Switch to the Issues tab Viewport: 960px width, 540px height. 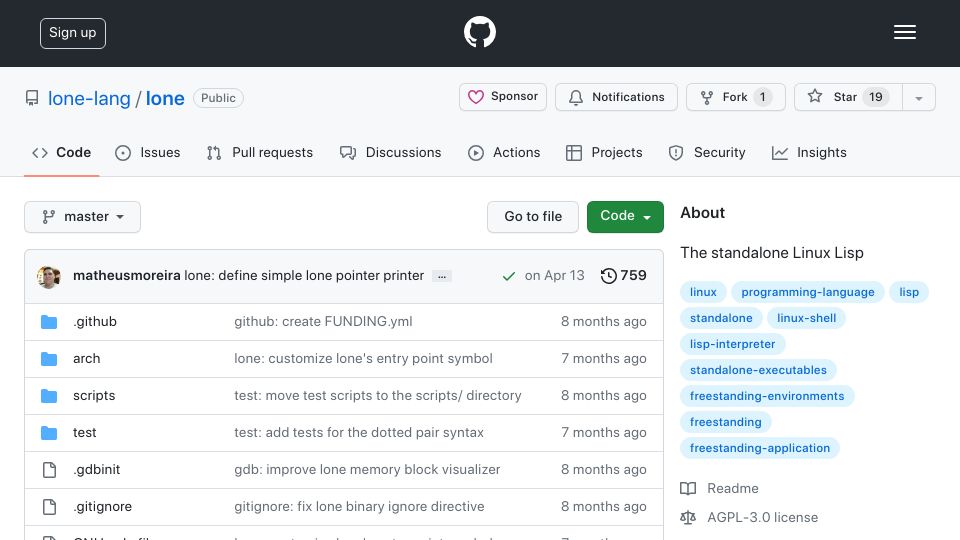coord(148,152)
